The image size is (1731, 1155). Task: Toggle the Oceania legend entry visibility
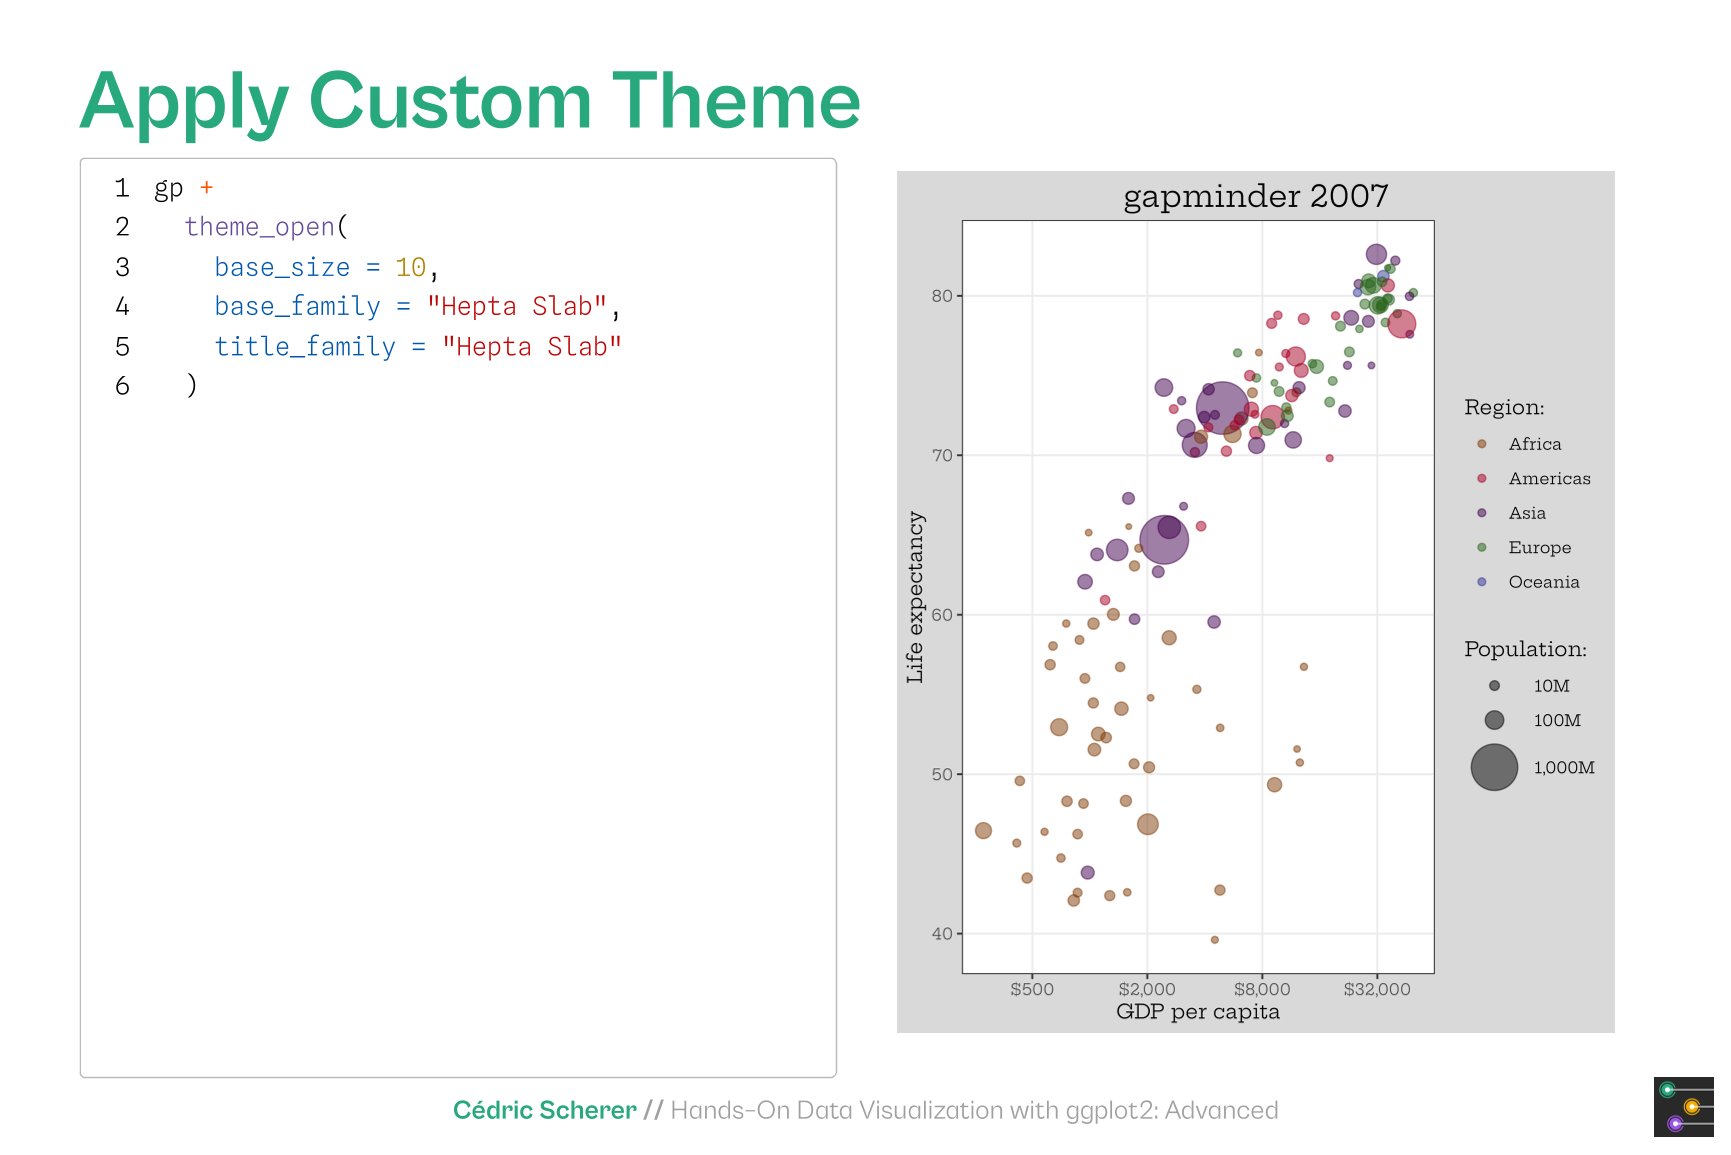1544,582
